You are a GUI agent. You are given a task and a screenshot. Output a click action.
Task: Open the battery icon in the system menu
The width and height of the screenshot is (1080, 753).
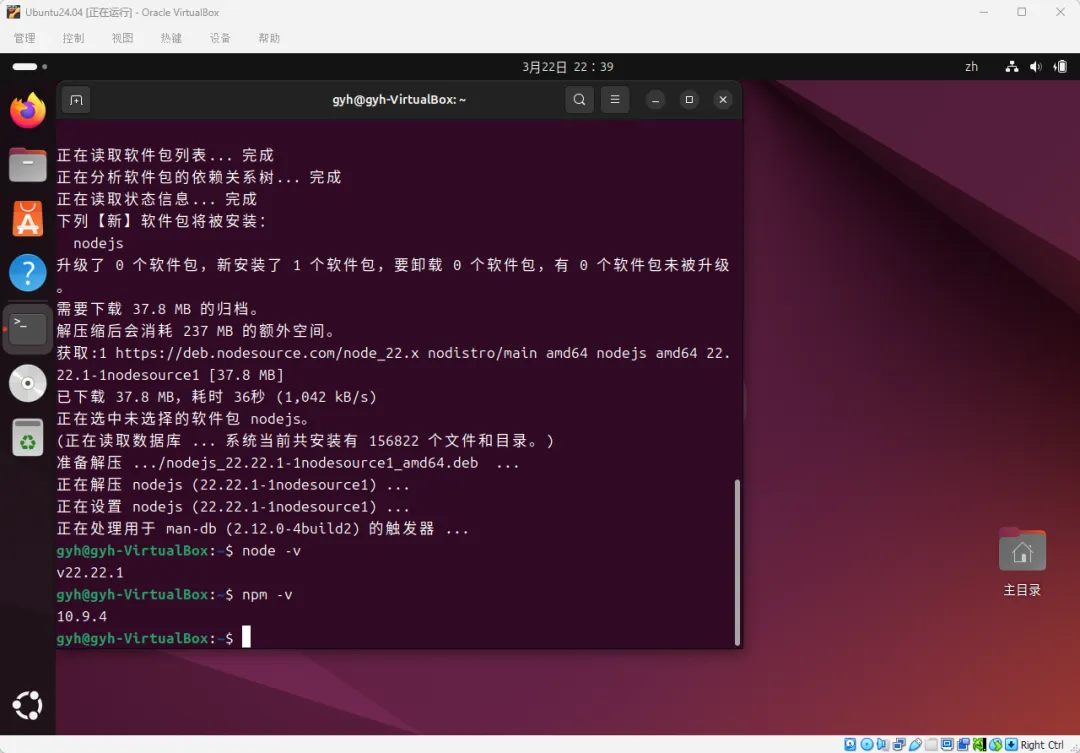(1060, 67)
